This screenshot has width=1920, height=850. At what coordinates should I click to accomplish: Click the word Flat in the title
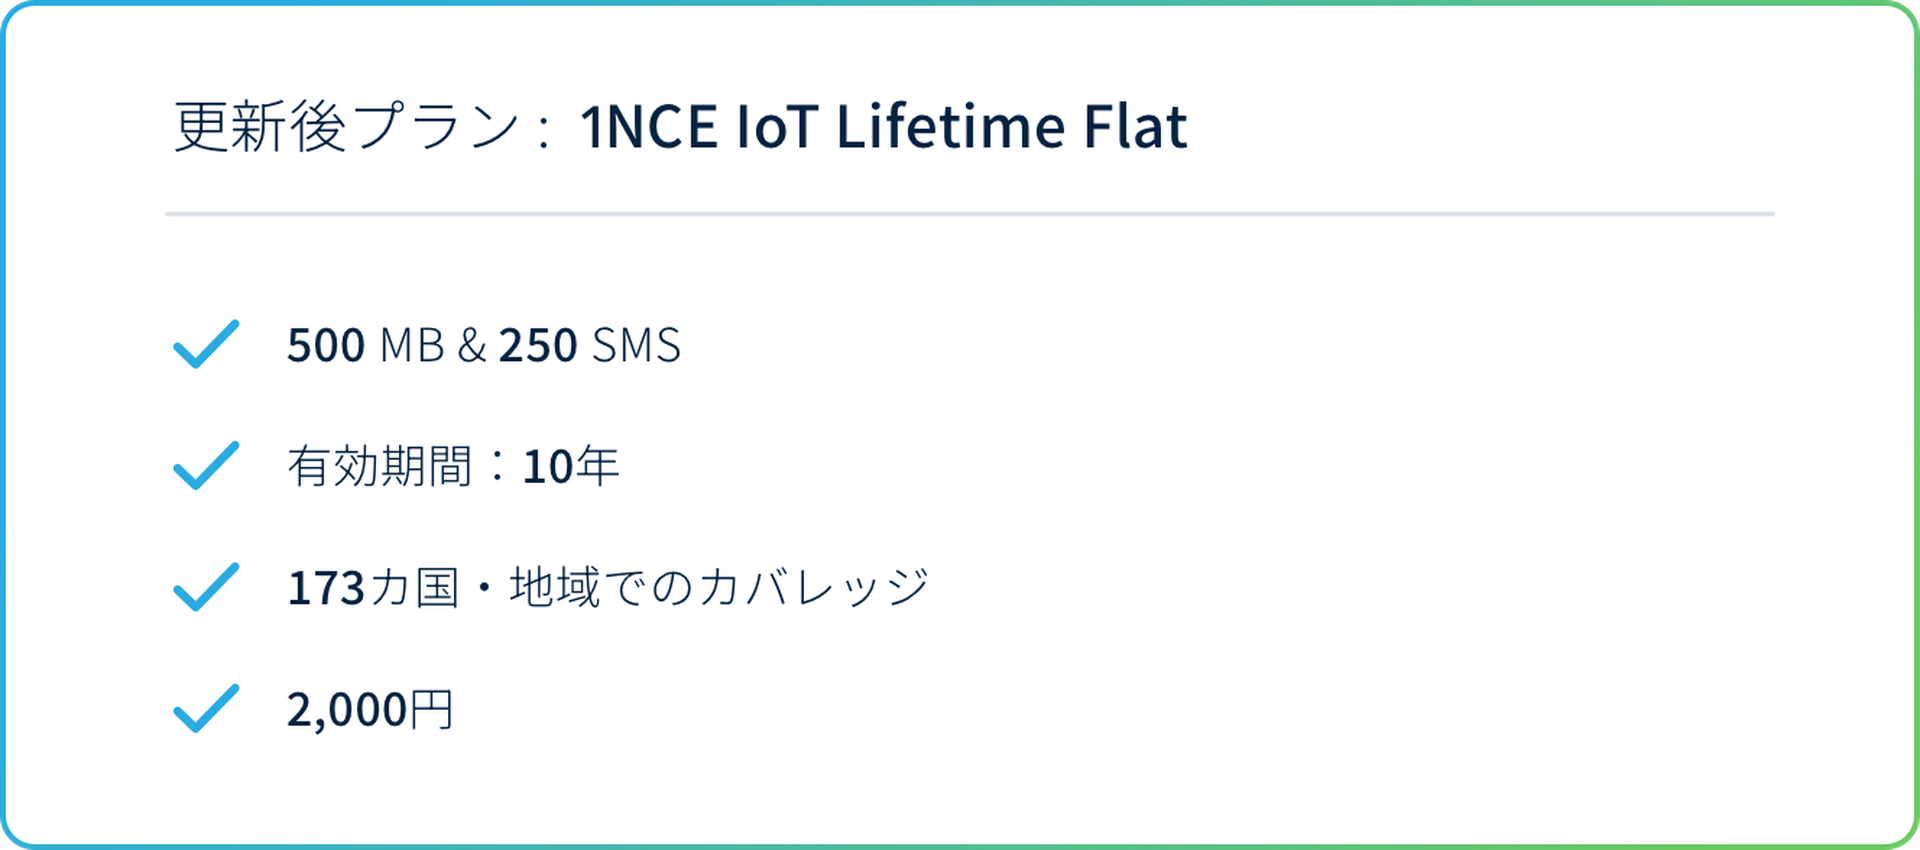[1136, 127]
